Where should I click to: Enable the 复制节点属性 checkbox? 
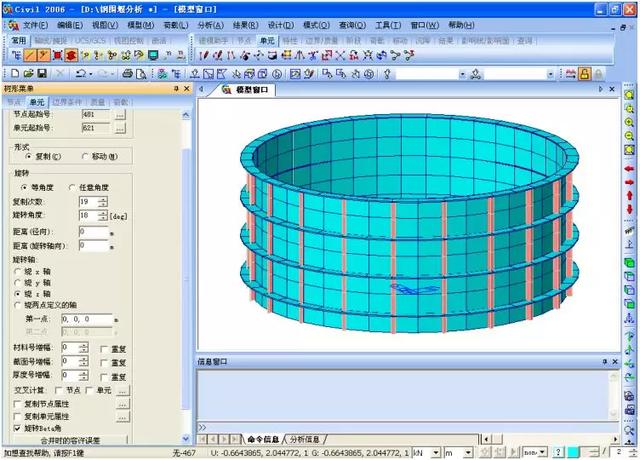15,403
